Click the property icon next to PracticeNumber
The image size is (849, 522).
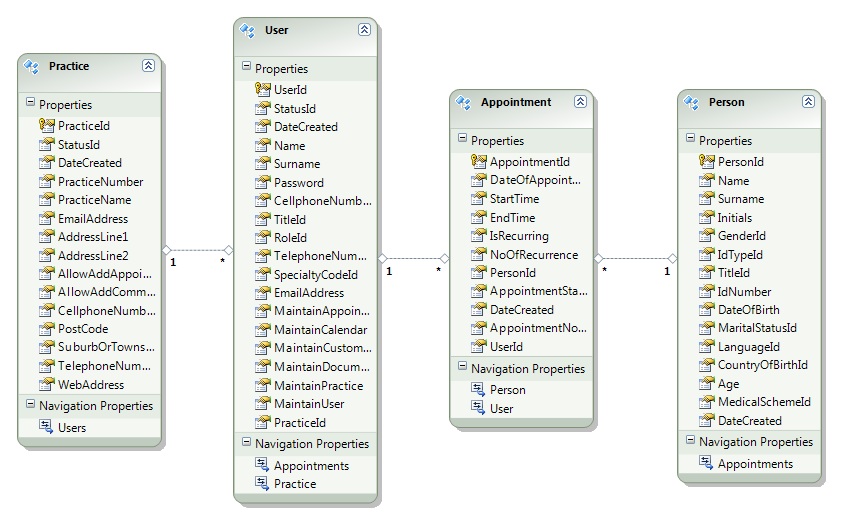47,181
